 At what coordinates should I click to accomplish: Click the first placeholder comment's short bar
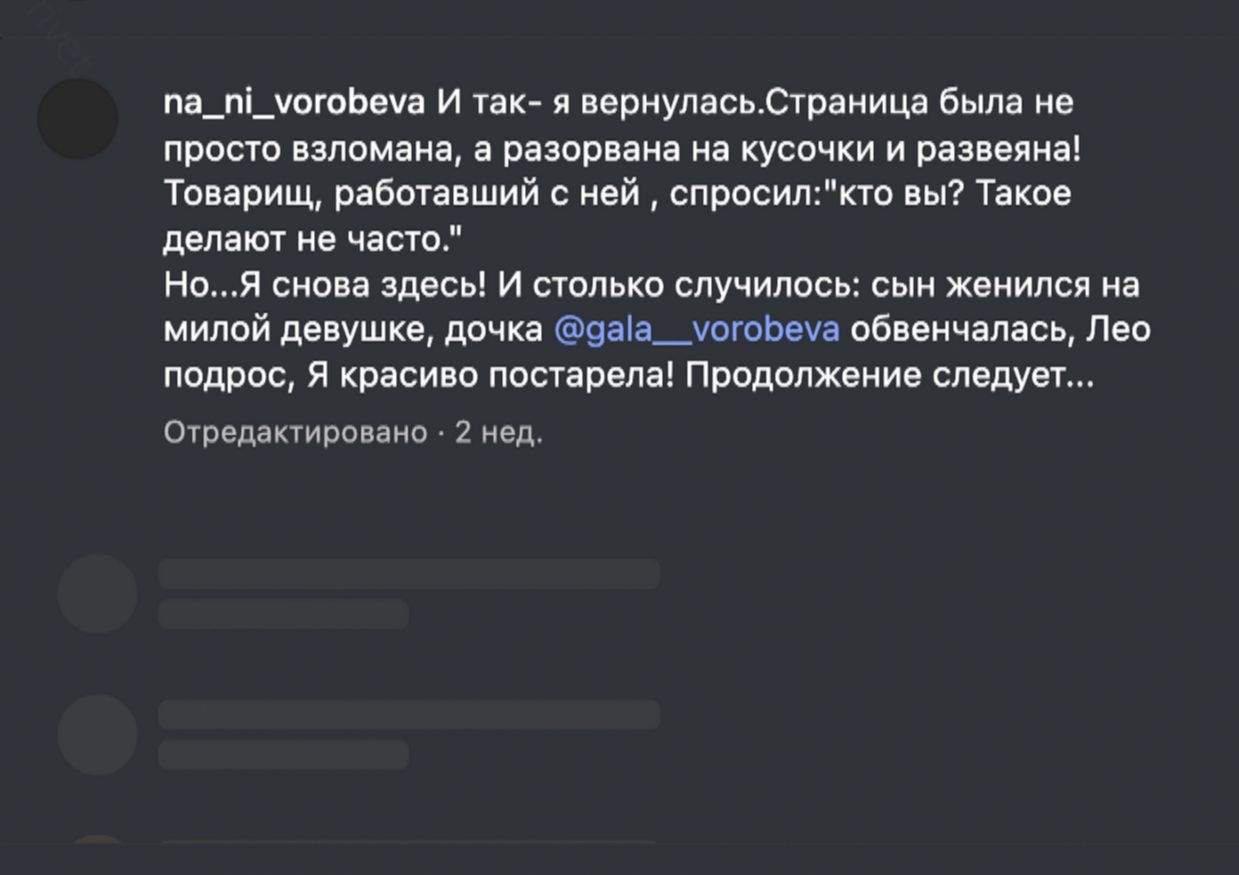pos(283,614)
